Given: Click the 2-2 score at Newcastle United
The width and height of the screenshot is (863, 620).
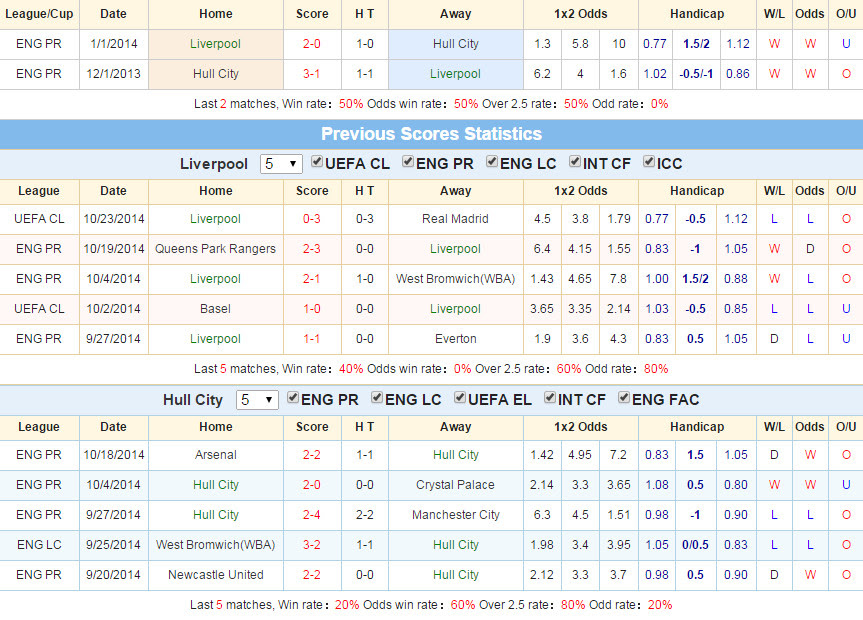Looking at the screenshot, I should click(x=312, y=575).
